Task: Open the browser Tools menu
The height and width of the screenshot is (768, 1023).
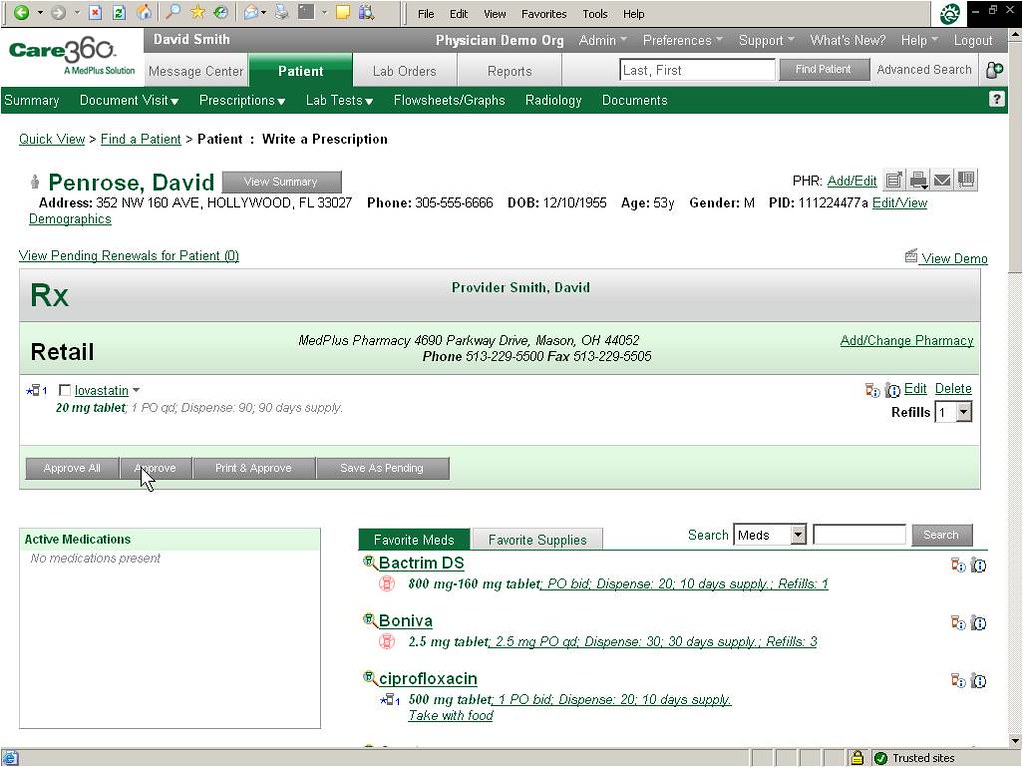Action: pyautogui.click(x=594, y=14)
